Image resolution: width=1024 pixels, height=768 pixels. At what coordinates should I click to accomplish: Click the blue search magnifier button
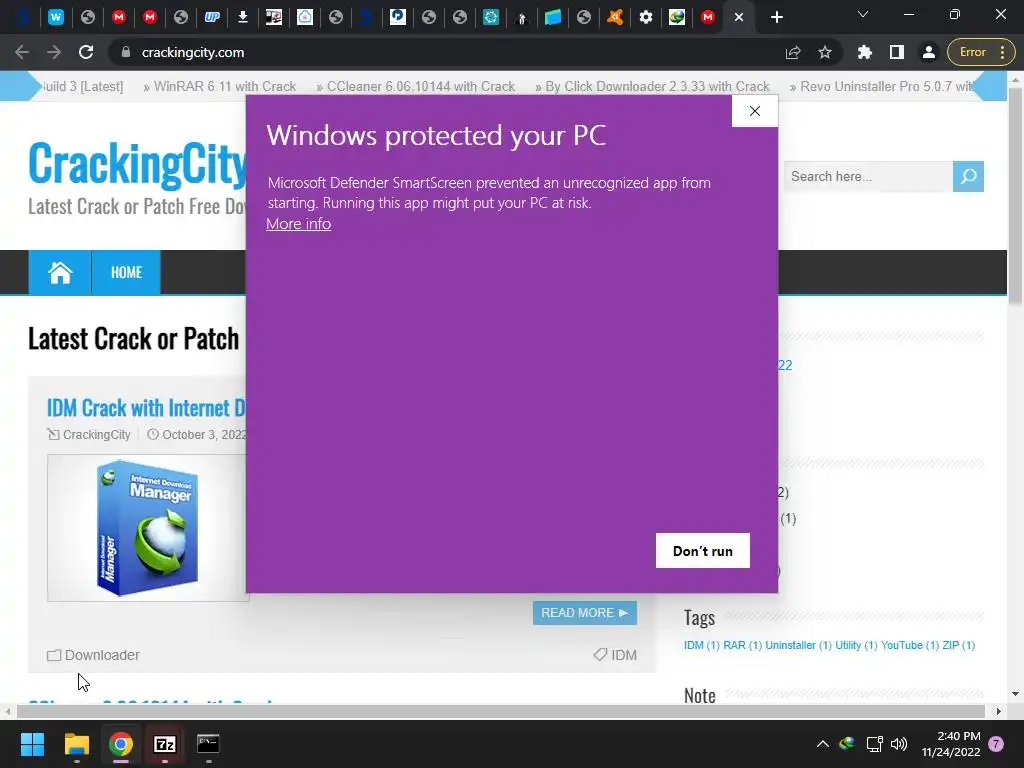(968, 176)
